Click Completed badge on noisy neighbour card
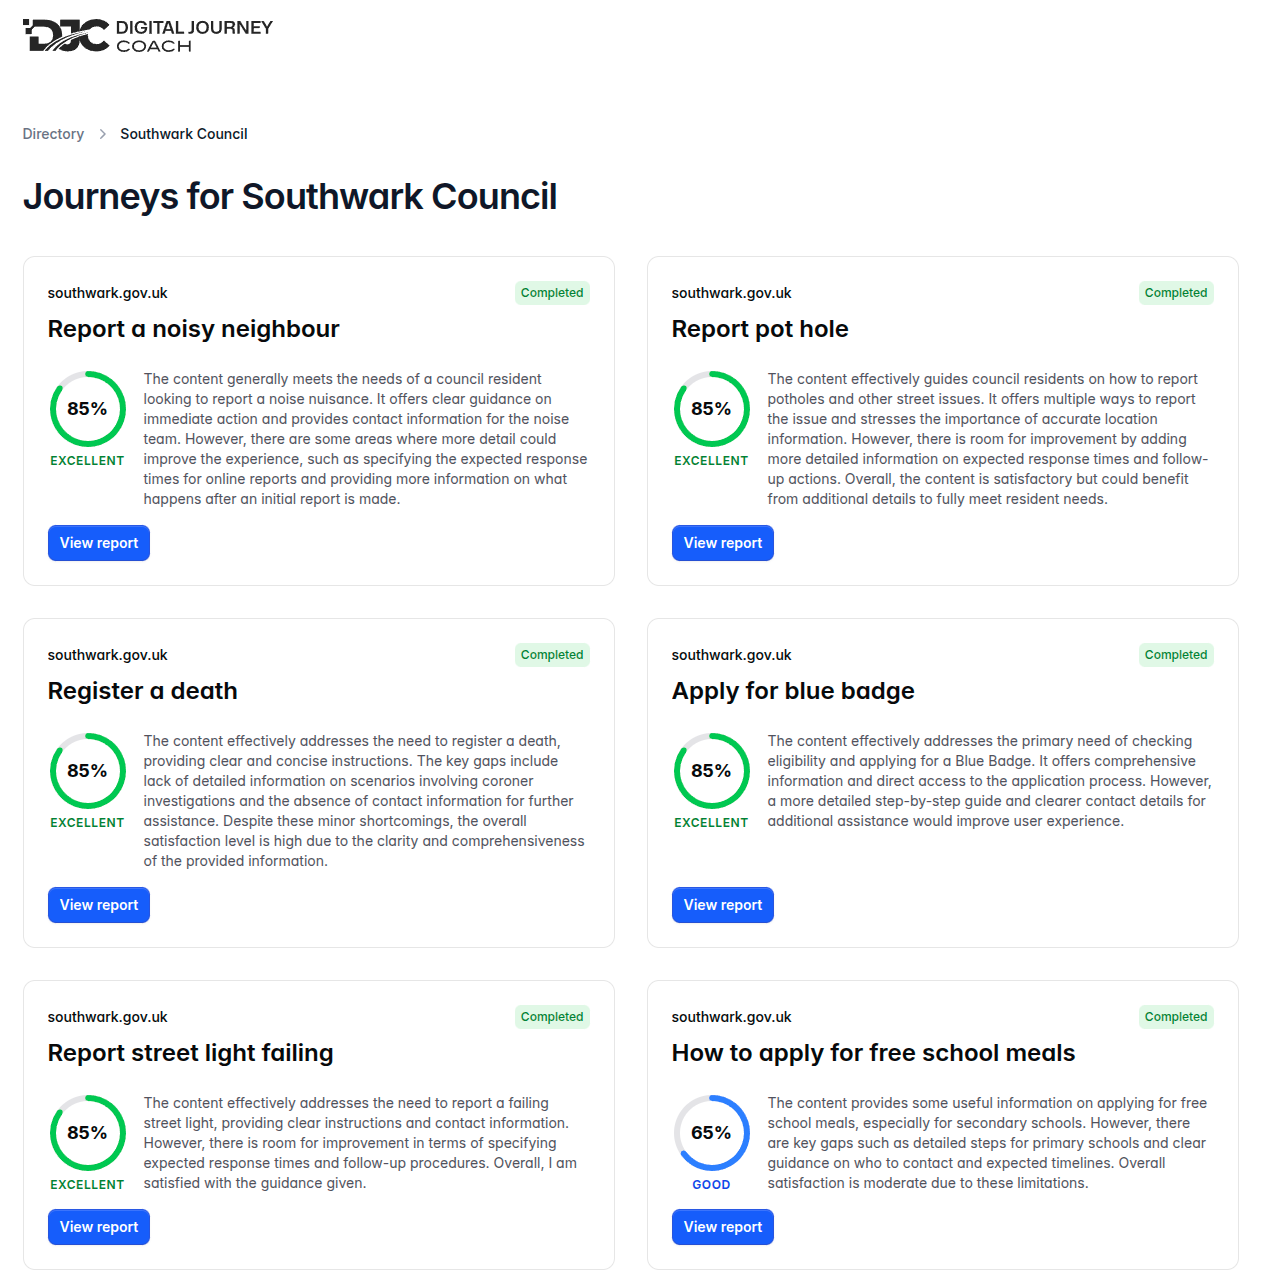The width and height of the screenshot is (1267, 1288). tap(552, 293)
